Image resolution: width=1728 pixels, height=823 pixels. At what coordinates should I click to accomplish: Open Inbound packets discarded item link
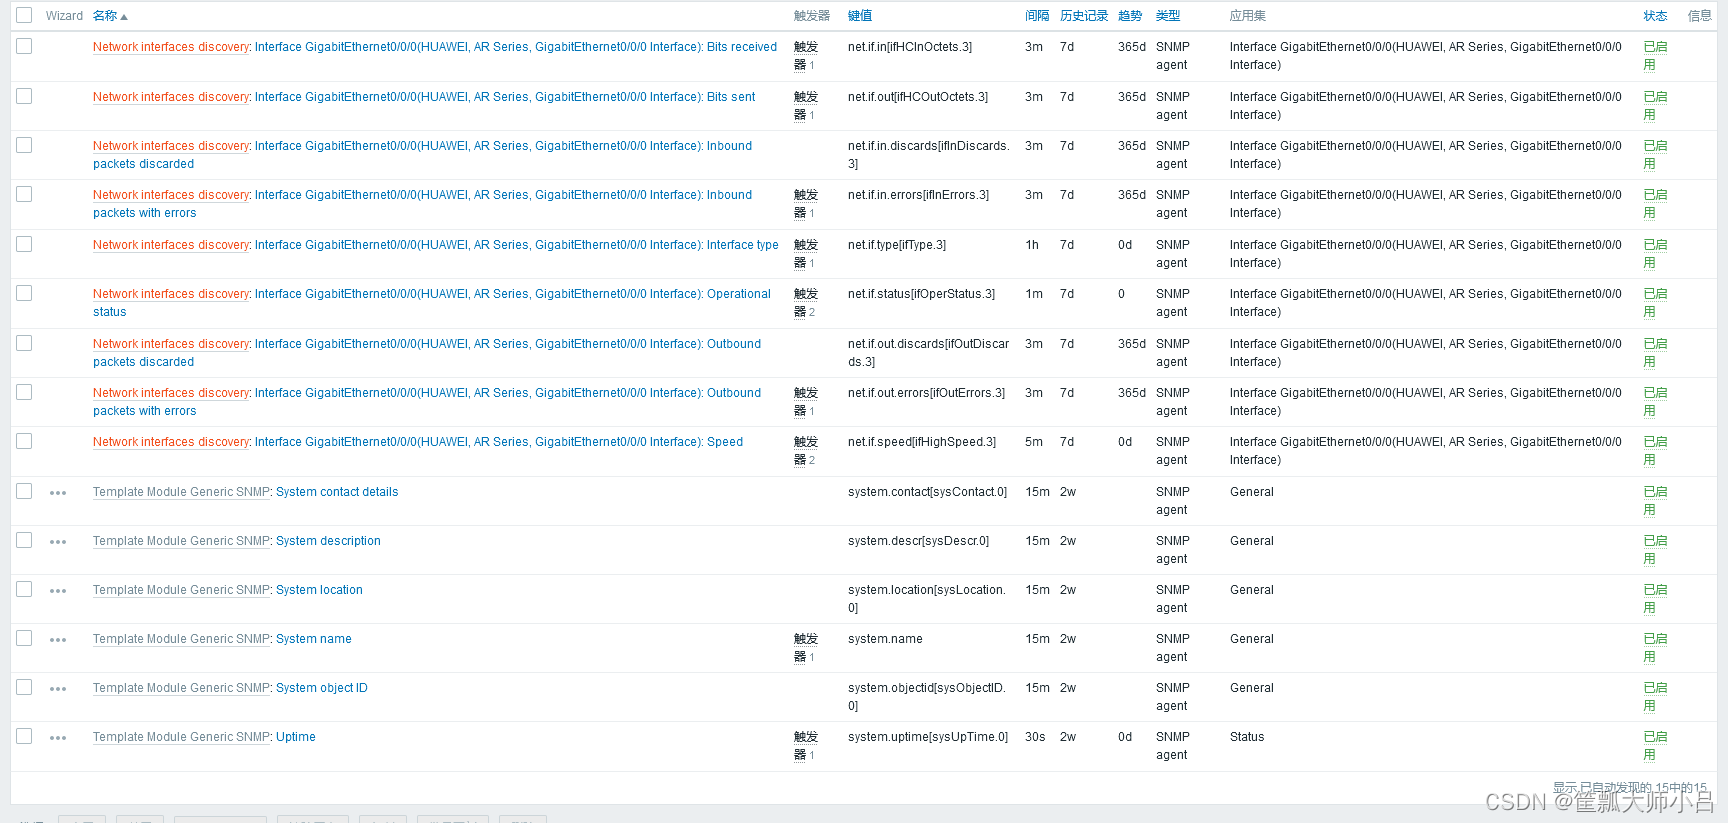[503, 146]
